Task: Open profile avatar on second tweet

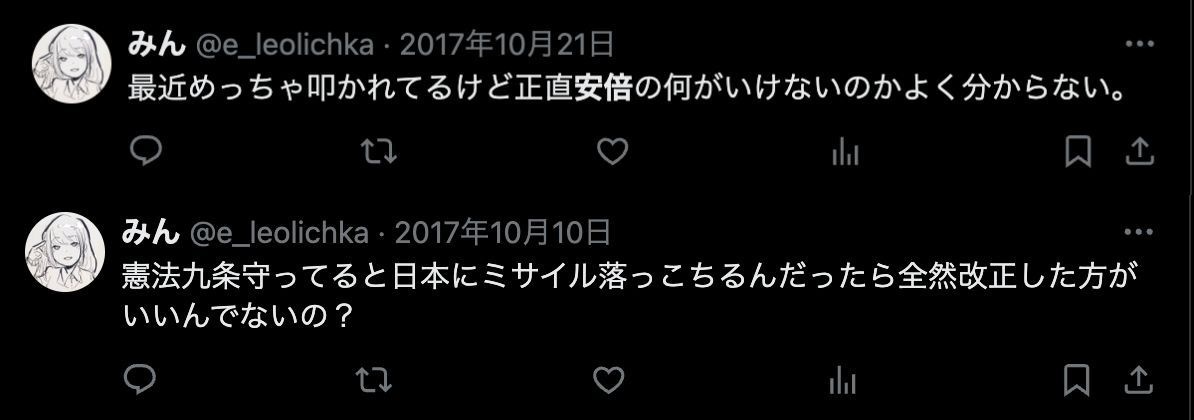Action: pyautogui.click(x=65, y=252)
